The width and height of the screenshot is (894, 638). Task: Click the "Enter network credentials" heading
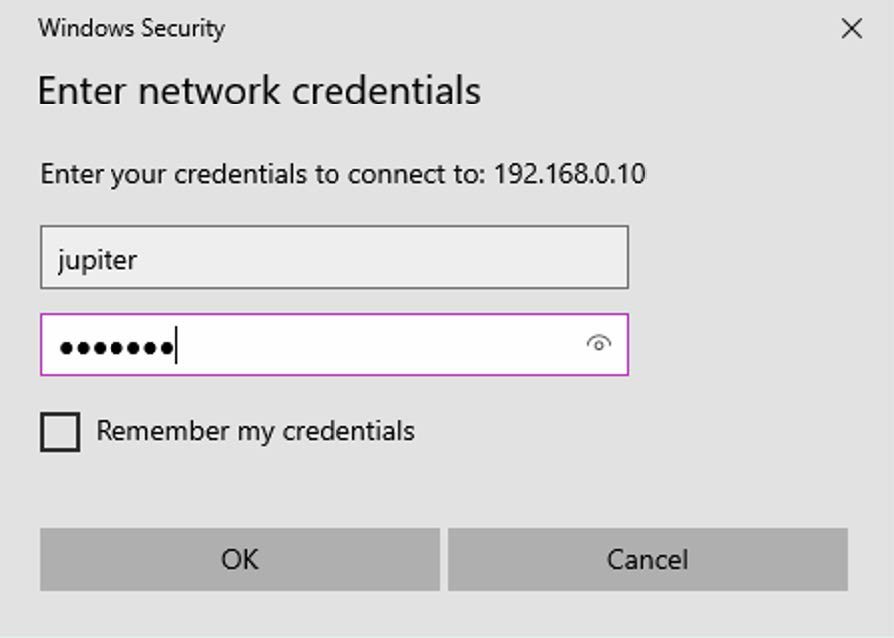point(259,91)
